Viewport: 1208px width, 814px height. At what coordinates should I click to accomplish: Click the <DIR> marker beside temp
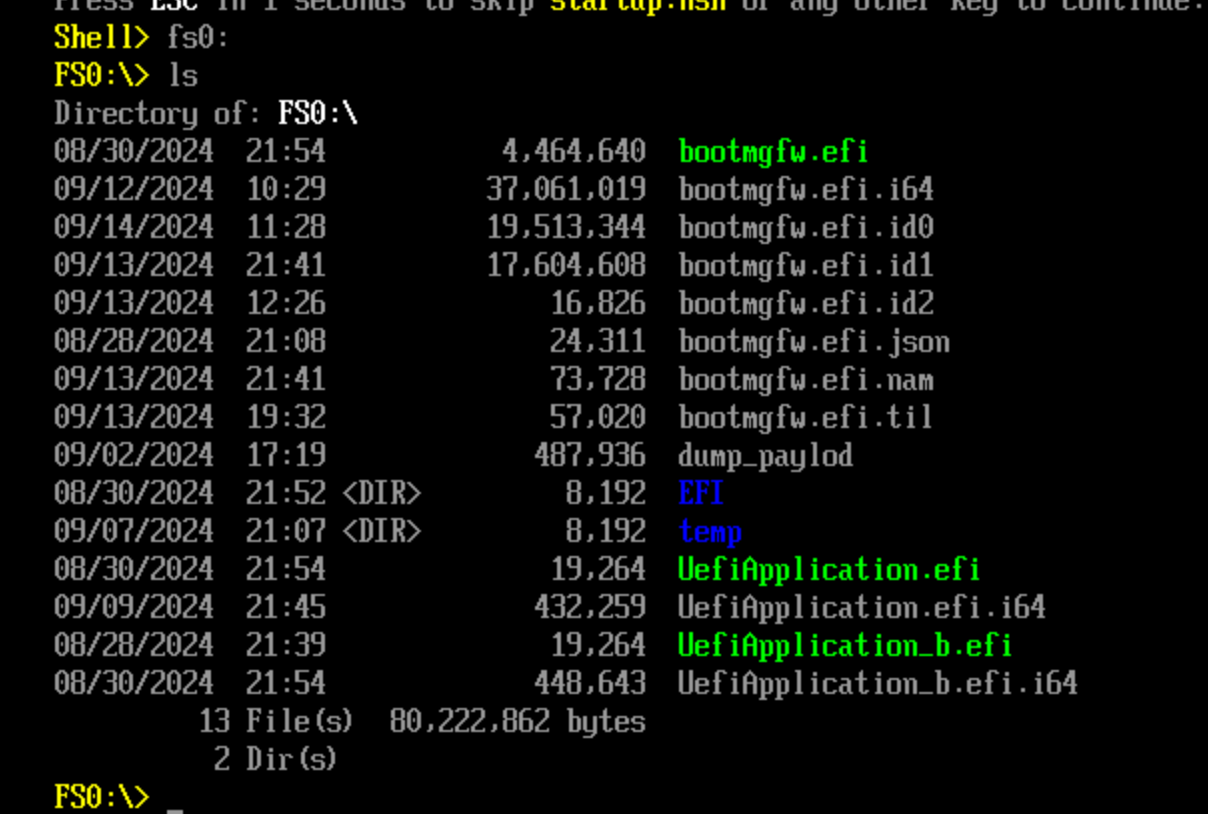pyautogui.click(x=382, y=532)
